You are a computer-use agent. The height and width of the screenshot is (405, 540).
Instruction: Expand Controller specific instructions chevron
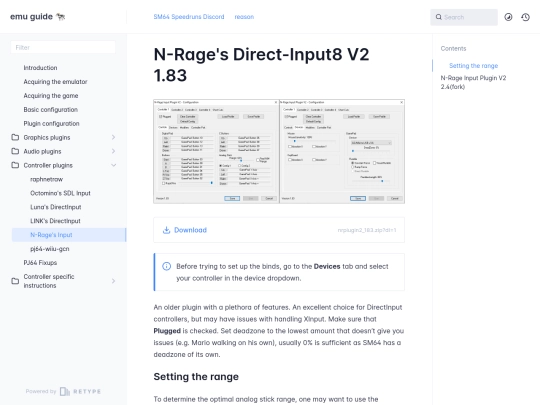click(113, 281)
